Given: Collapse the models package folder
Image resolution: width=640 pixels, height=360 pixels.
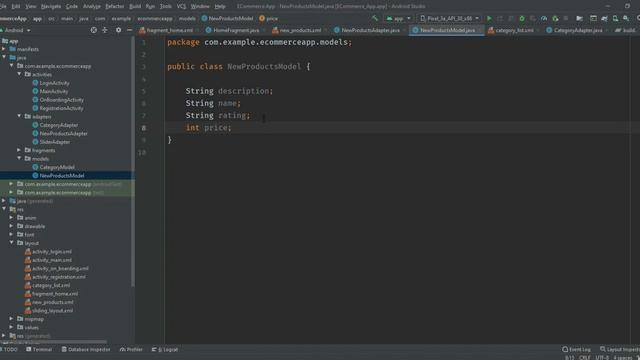Looking at the screenshot, I should 19,158.
